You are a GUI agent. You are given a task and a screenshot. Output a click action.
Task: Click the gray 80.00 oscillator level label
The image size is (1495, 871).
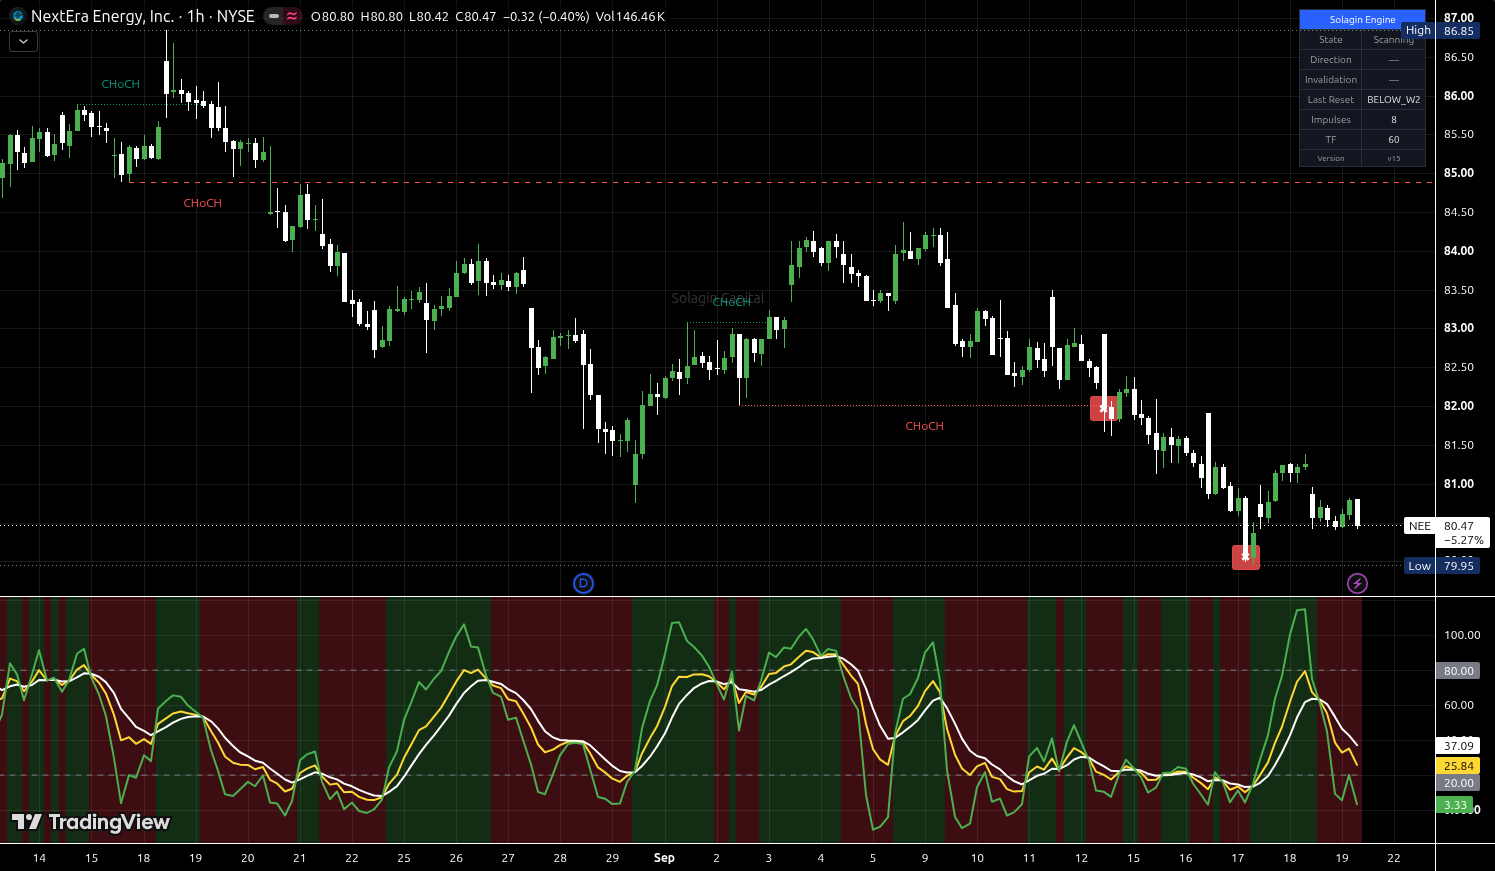coord(1458,671)
